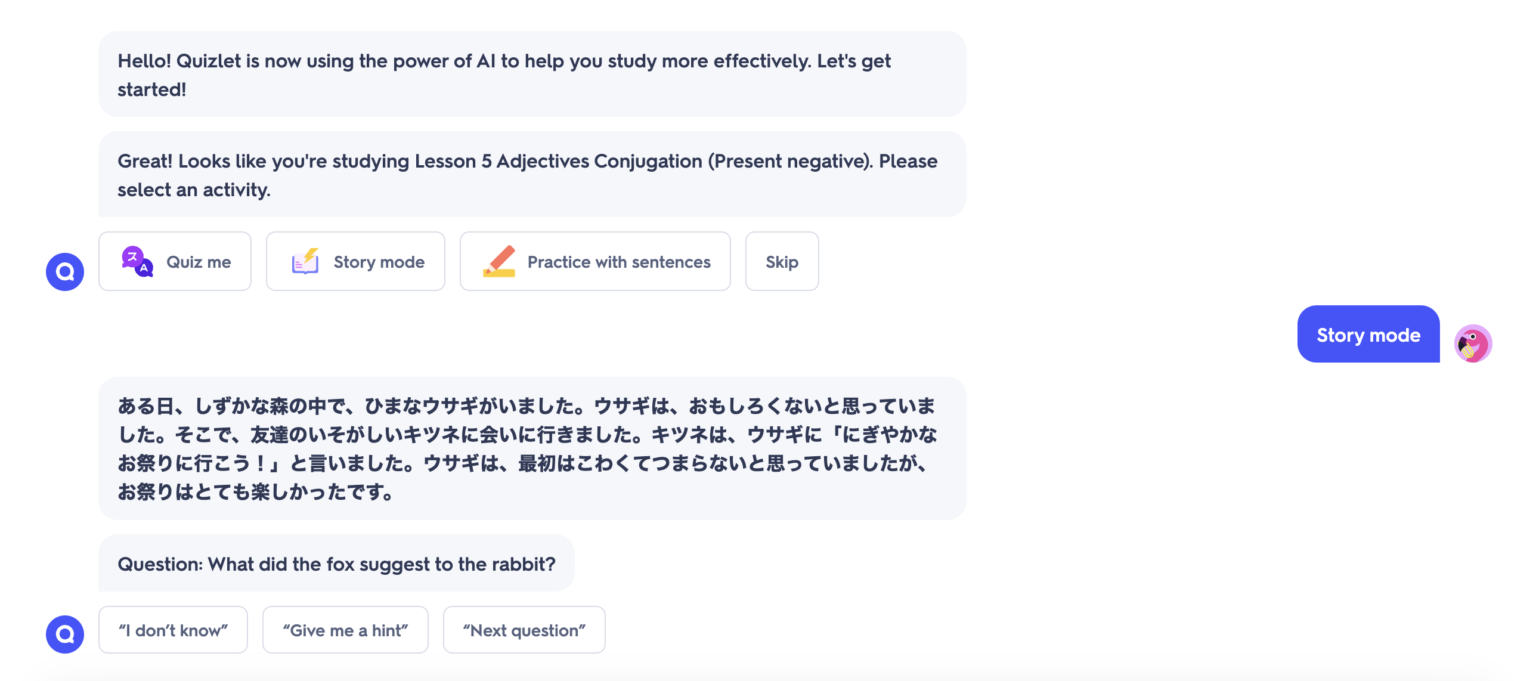The width and height of the screenshot is (1536, 681).
Task: Request a hint with "Give me a hint"
Action: click(x=345, y=630)
